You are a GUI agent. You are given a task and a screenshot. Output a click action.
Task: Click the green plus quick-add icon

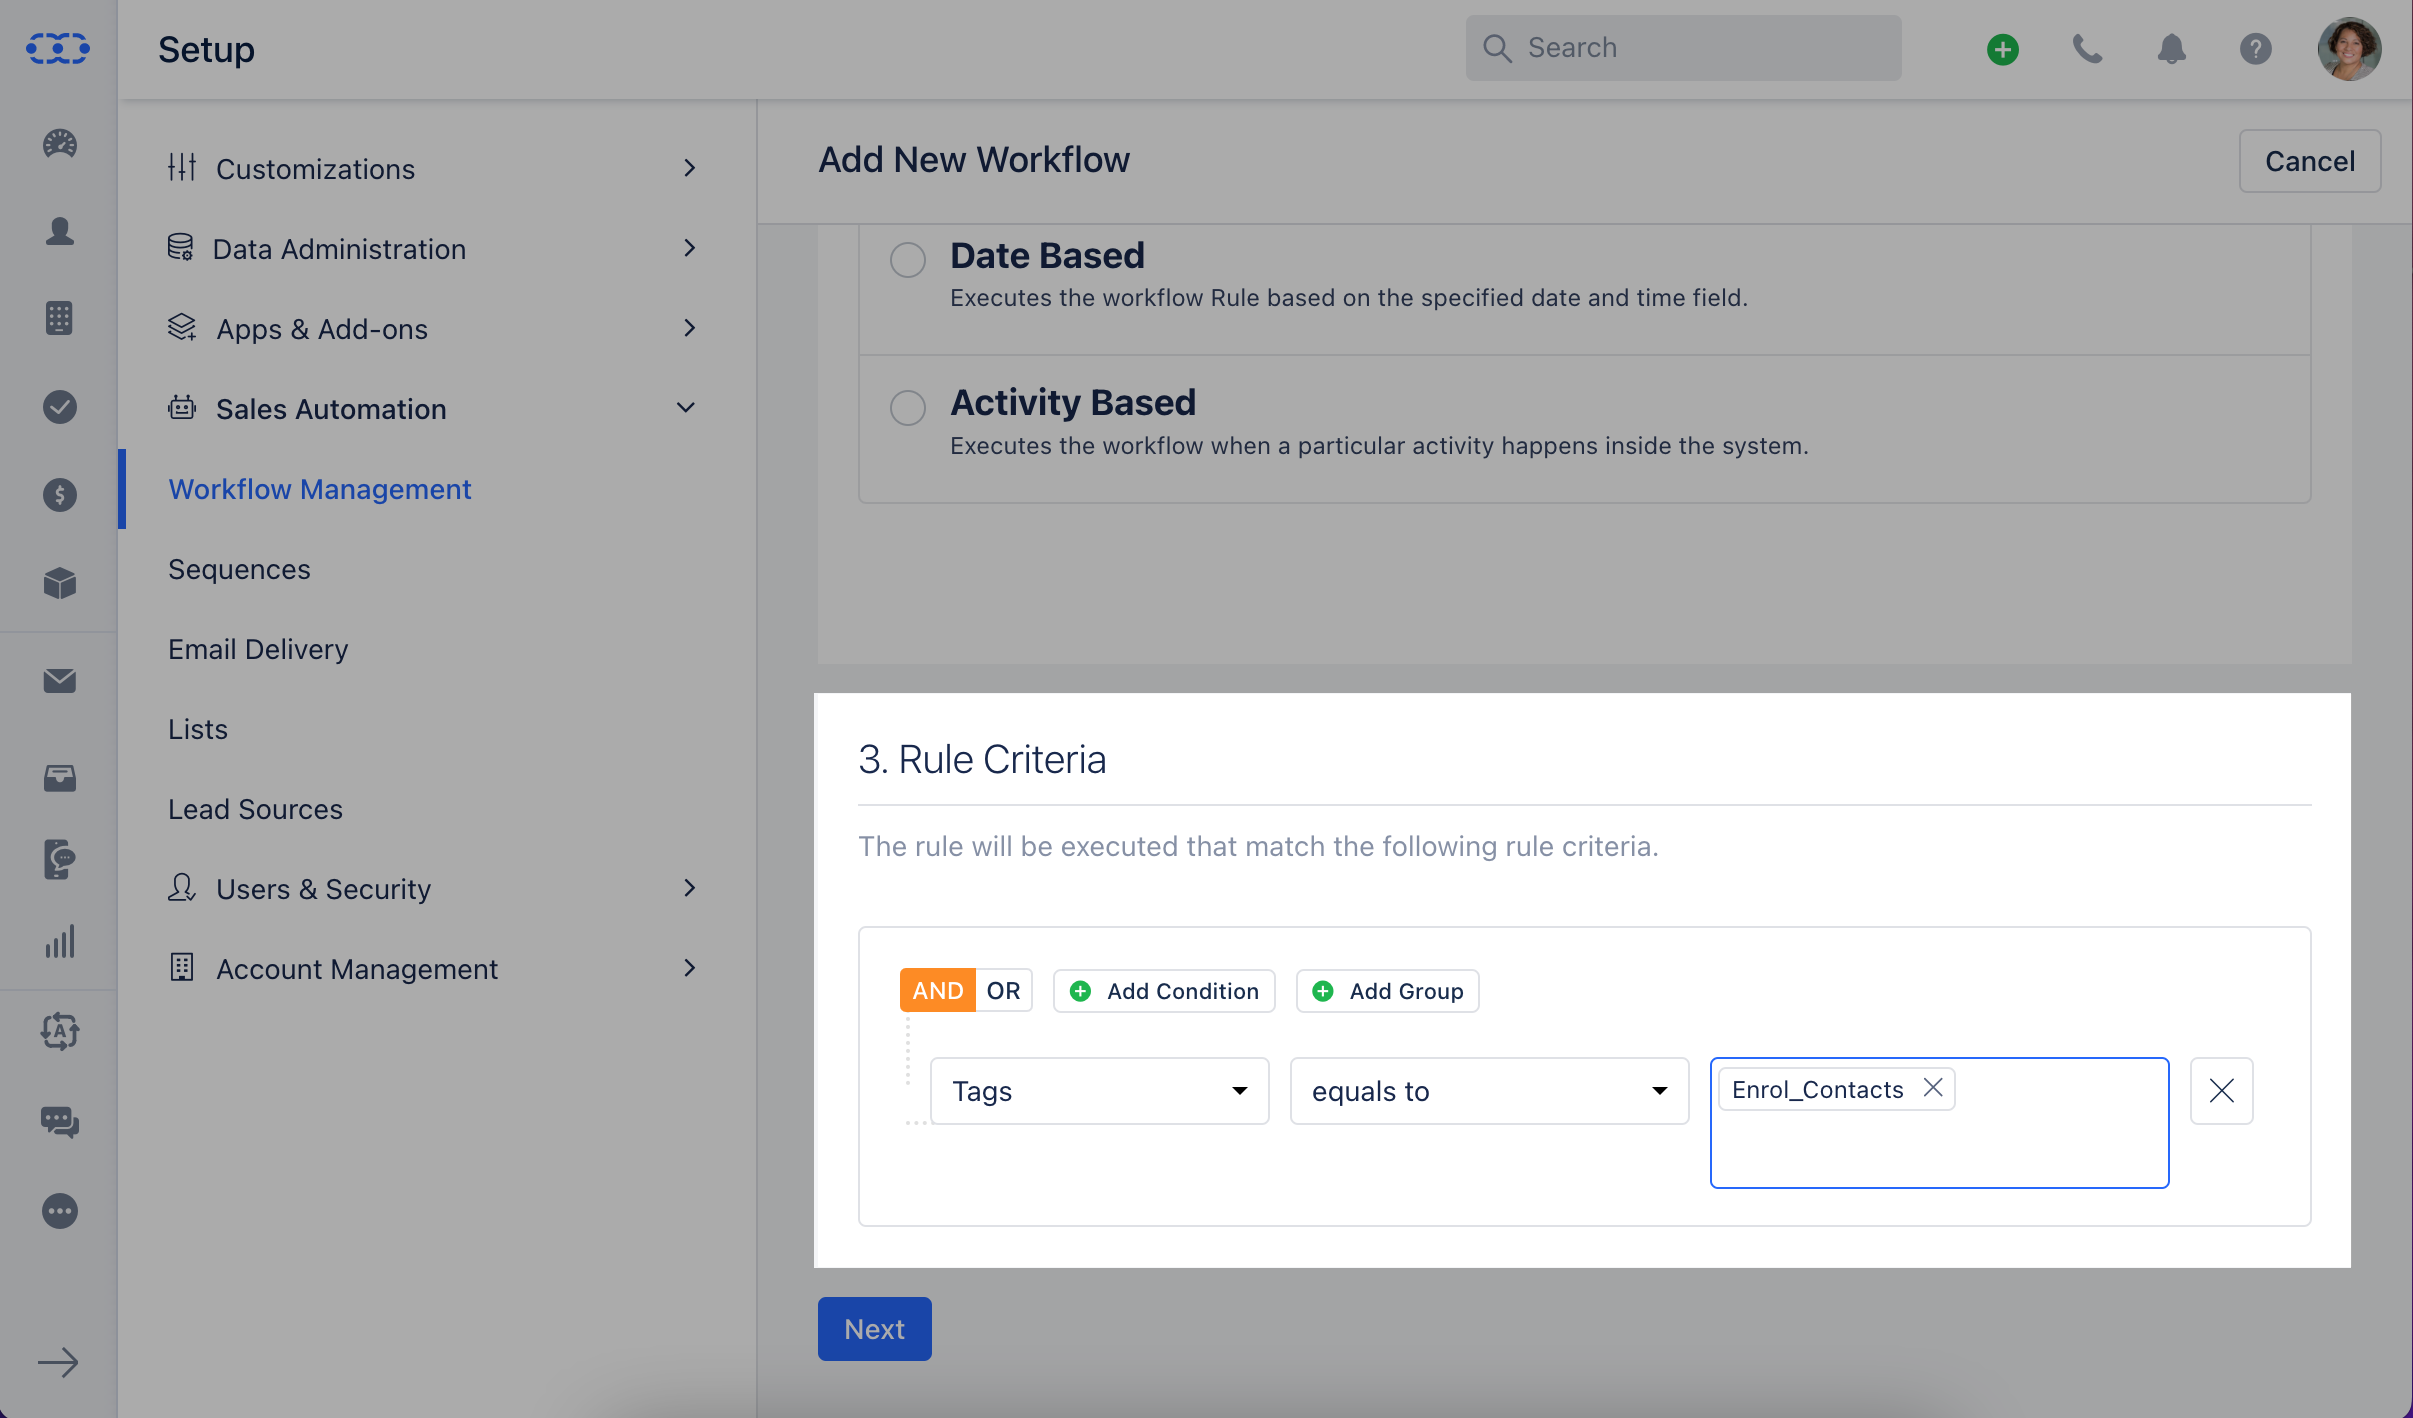(x=2003, y=49)
